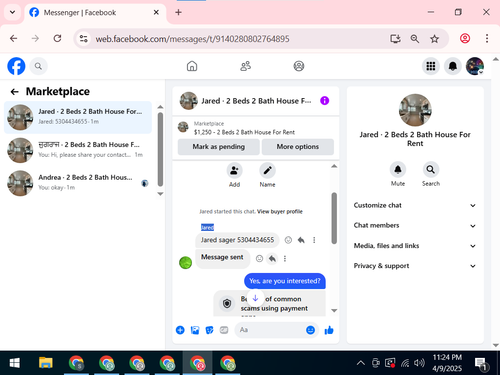React to the Message sent bubble
The height and width of the screenshot is (375, 500).
[x=259, y=258]
